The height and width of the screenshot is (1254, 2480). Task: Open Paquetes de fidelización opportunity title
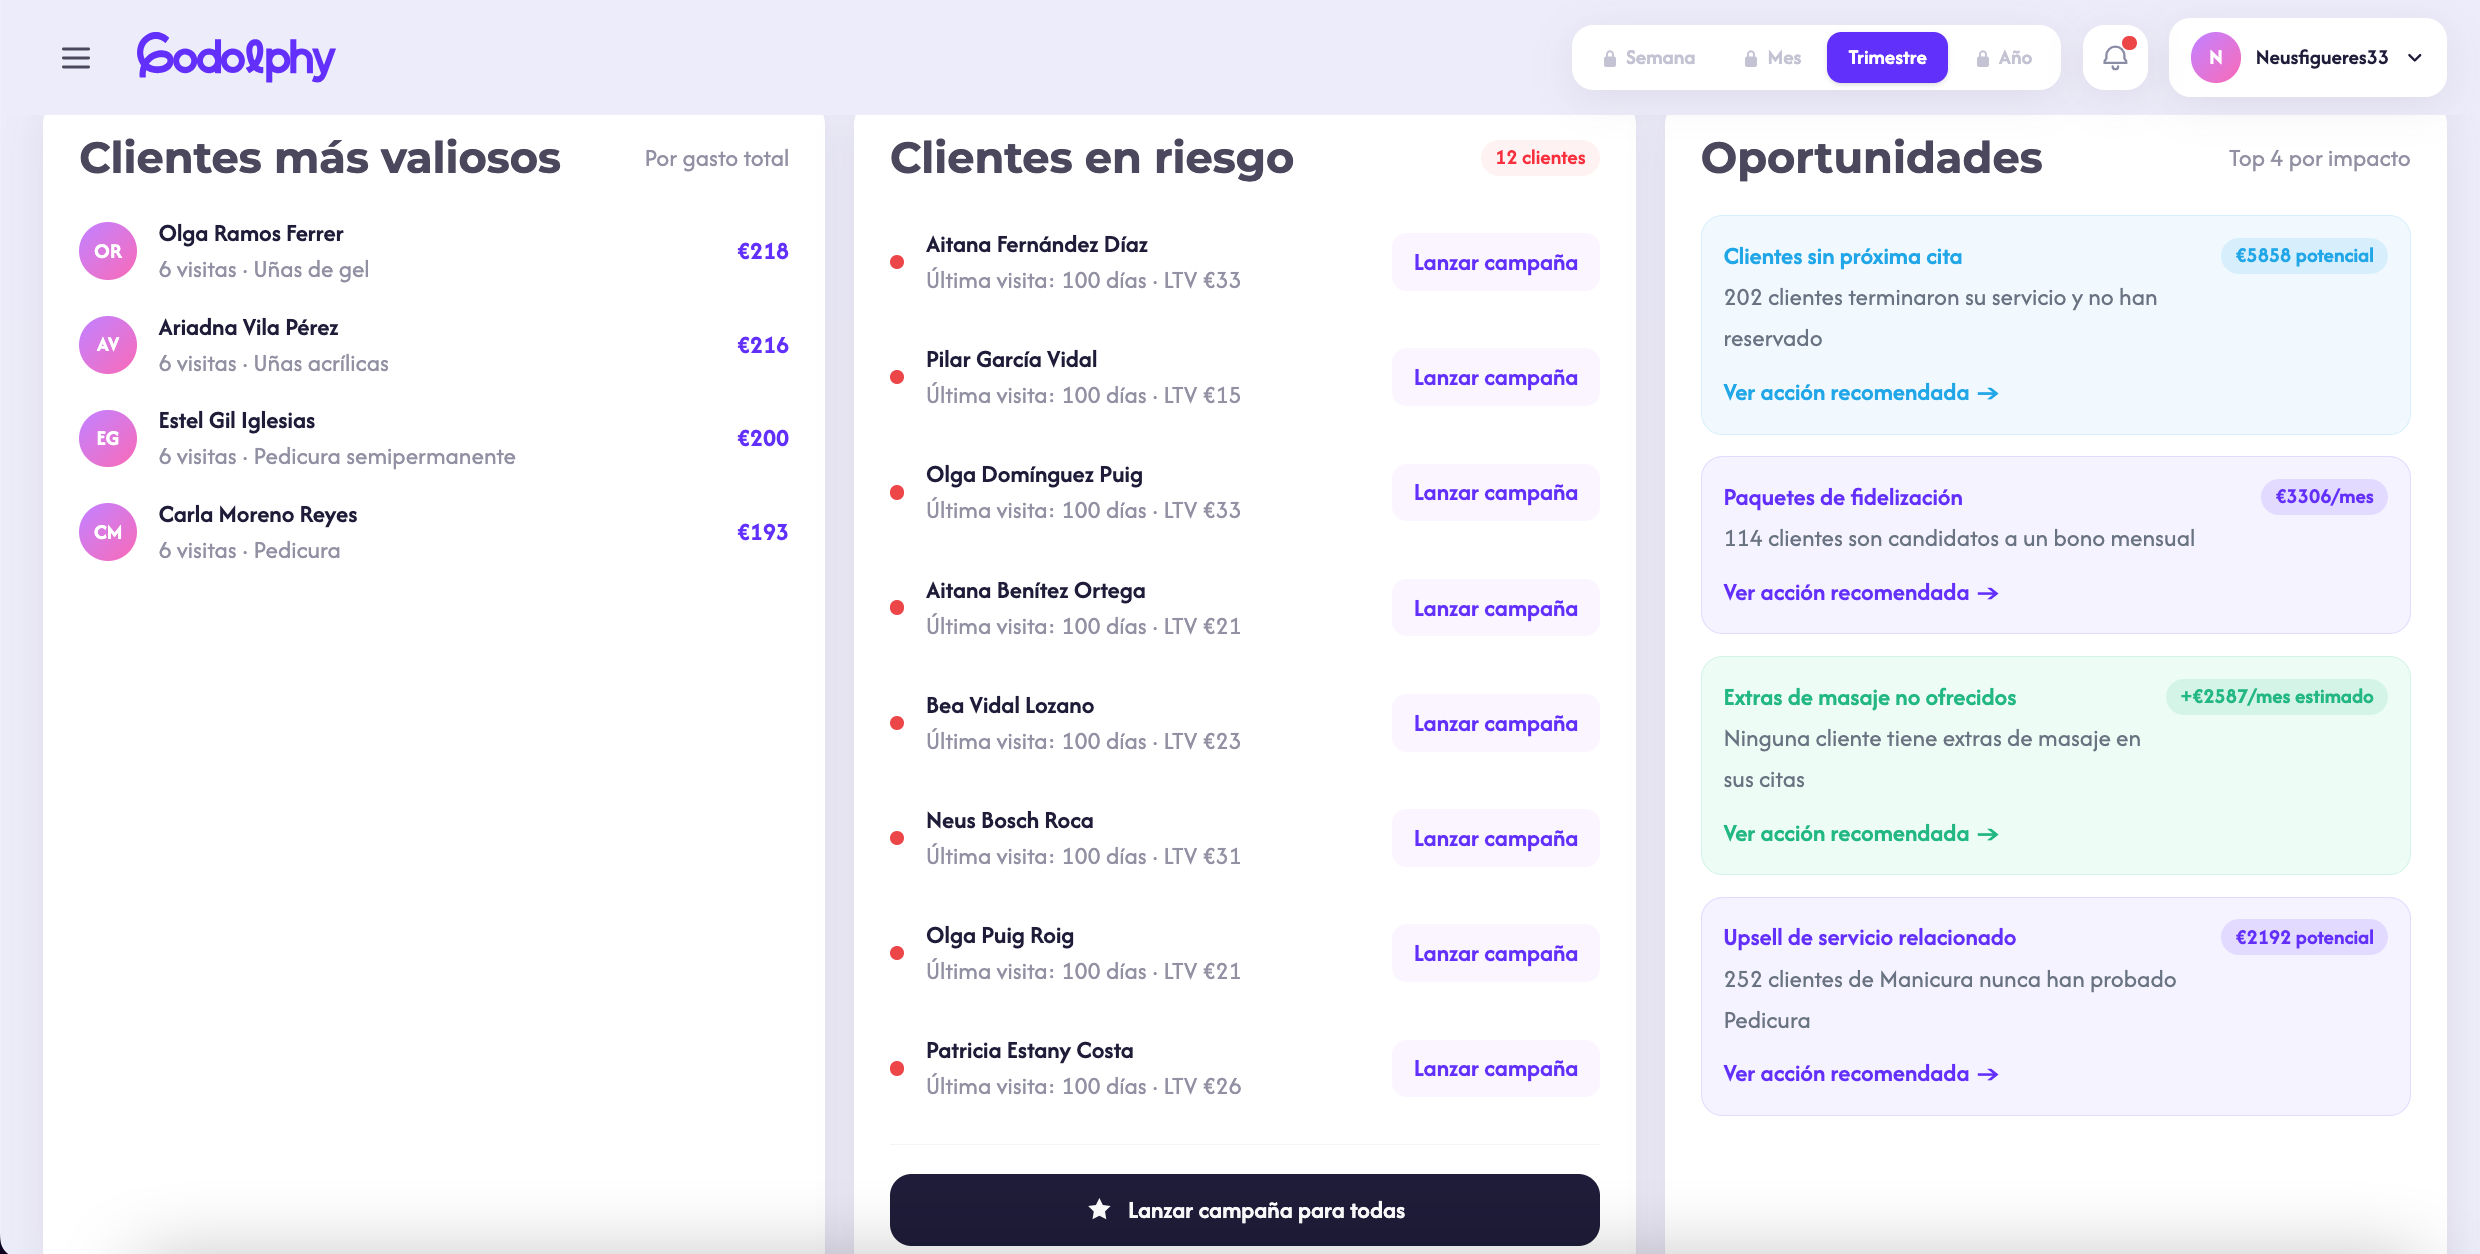(1843, 498)
